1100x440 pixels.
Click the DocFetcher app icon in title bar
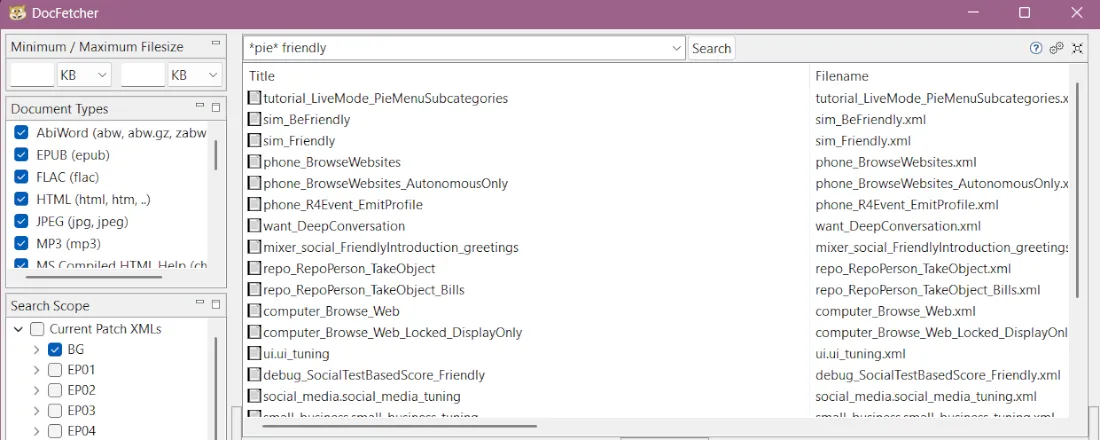pyautogui.click(x=18, y=13)
